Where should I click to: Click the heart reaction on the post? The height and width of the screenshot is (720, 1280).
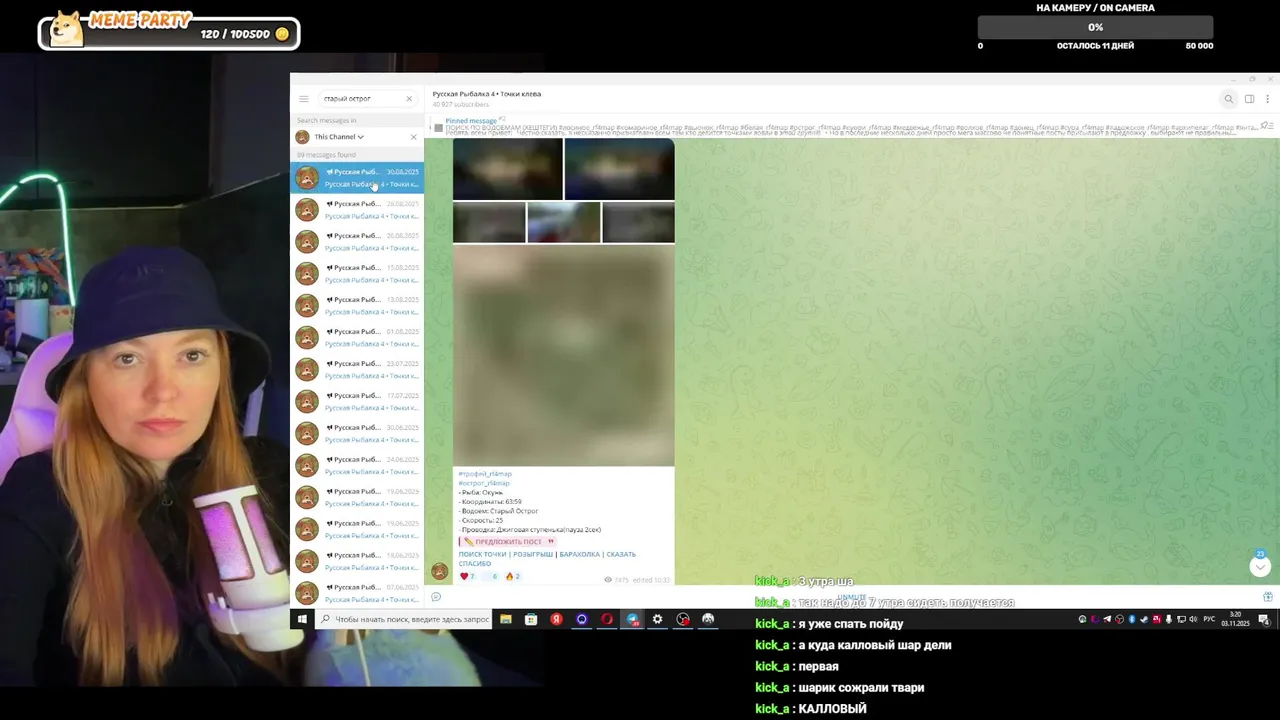(x=468, y=577)
